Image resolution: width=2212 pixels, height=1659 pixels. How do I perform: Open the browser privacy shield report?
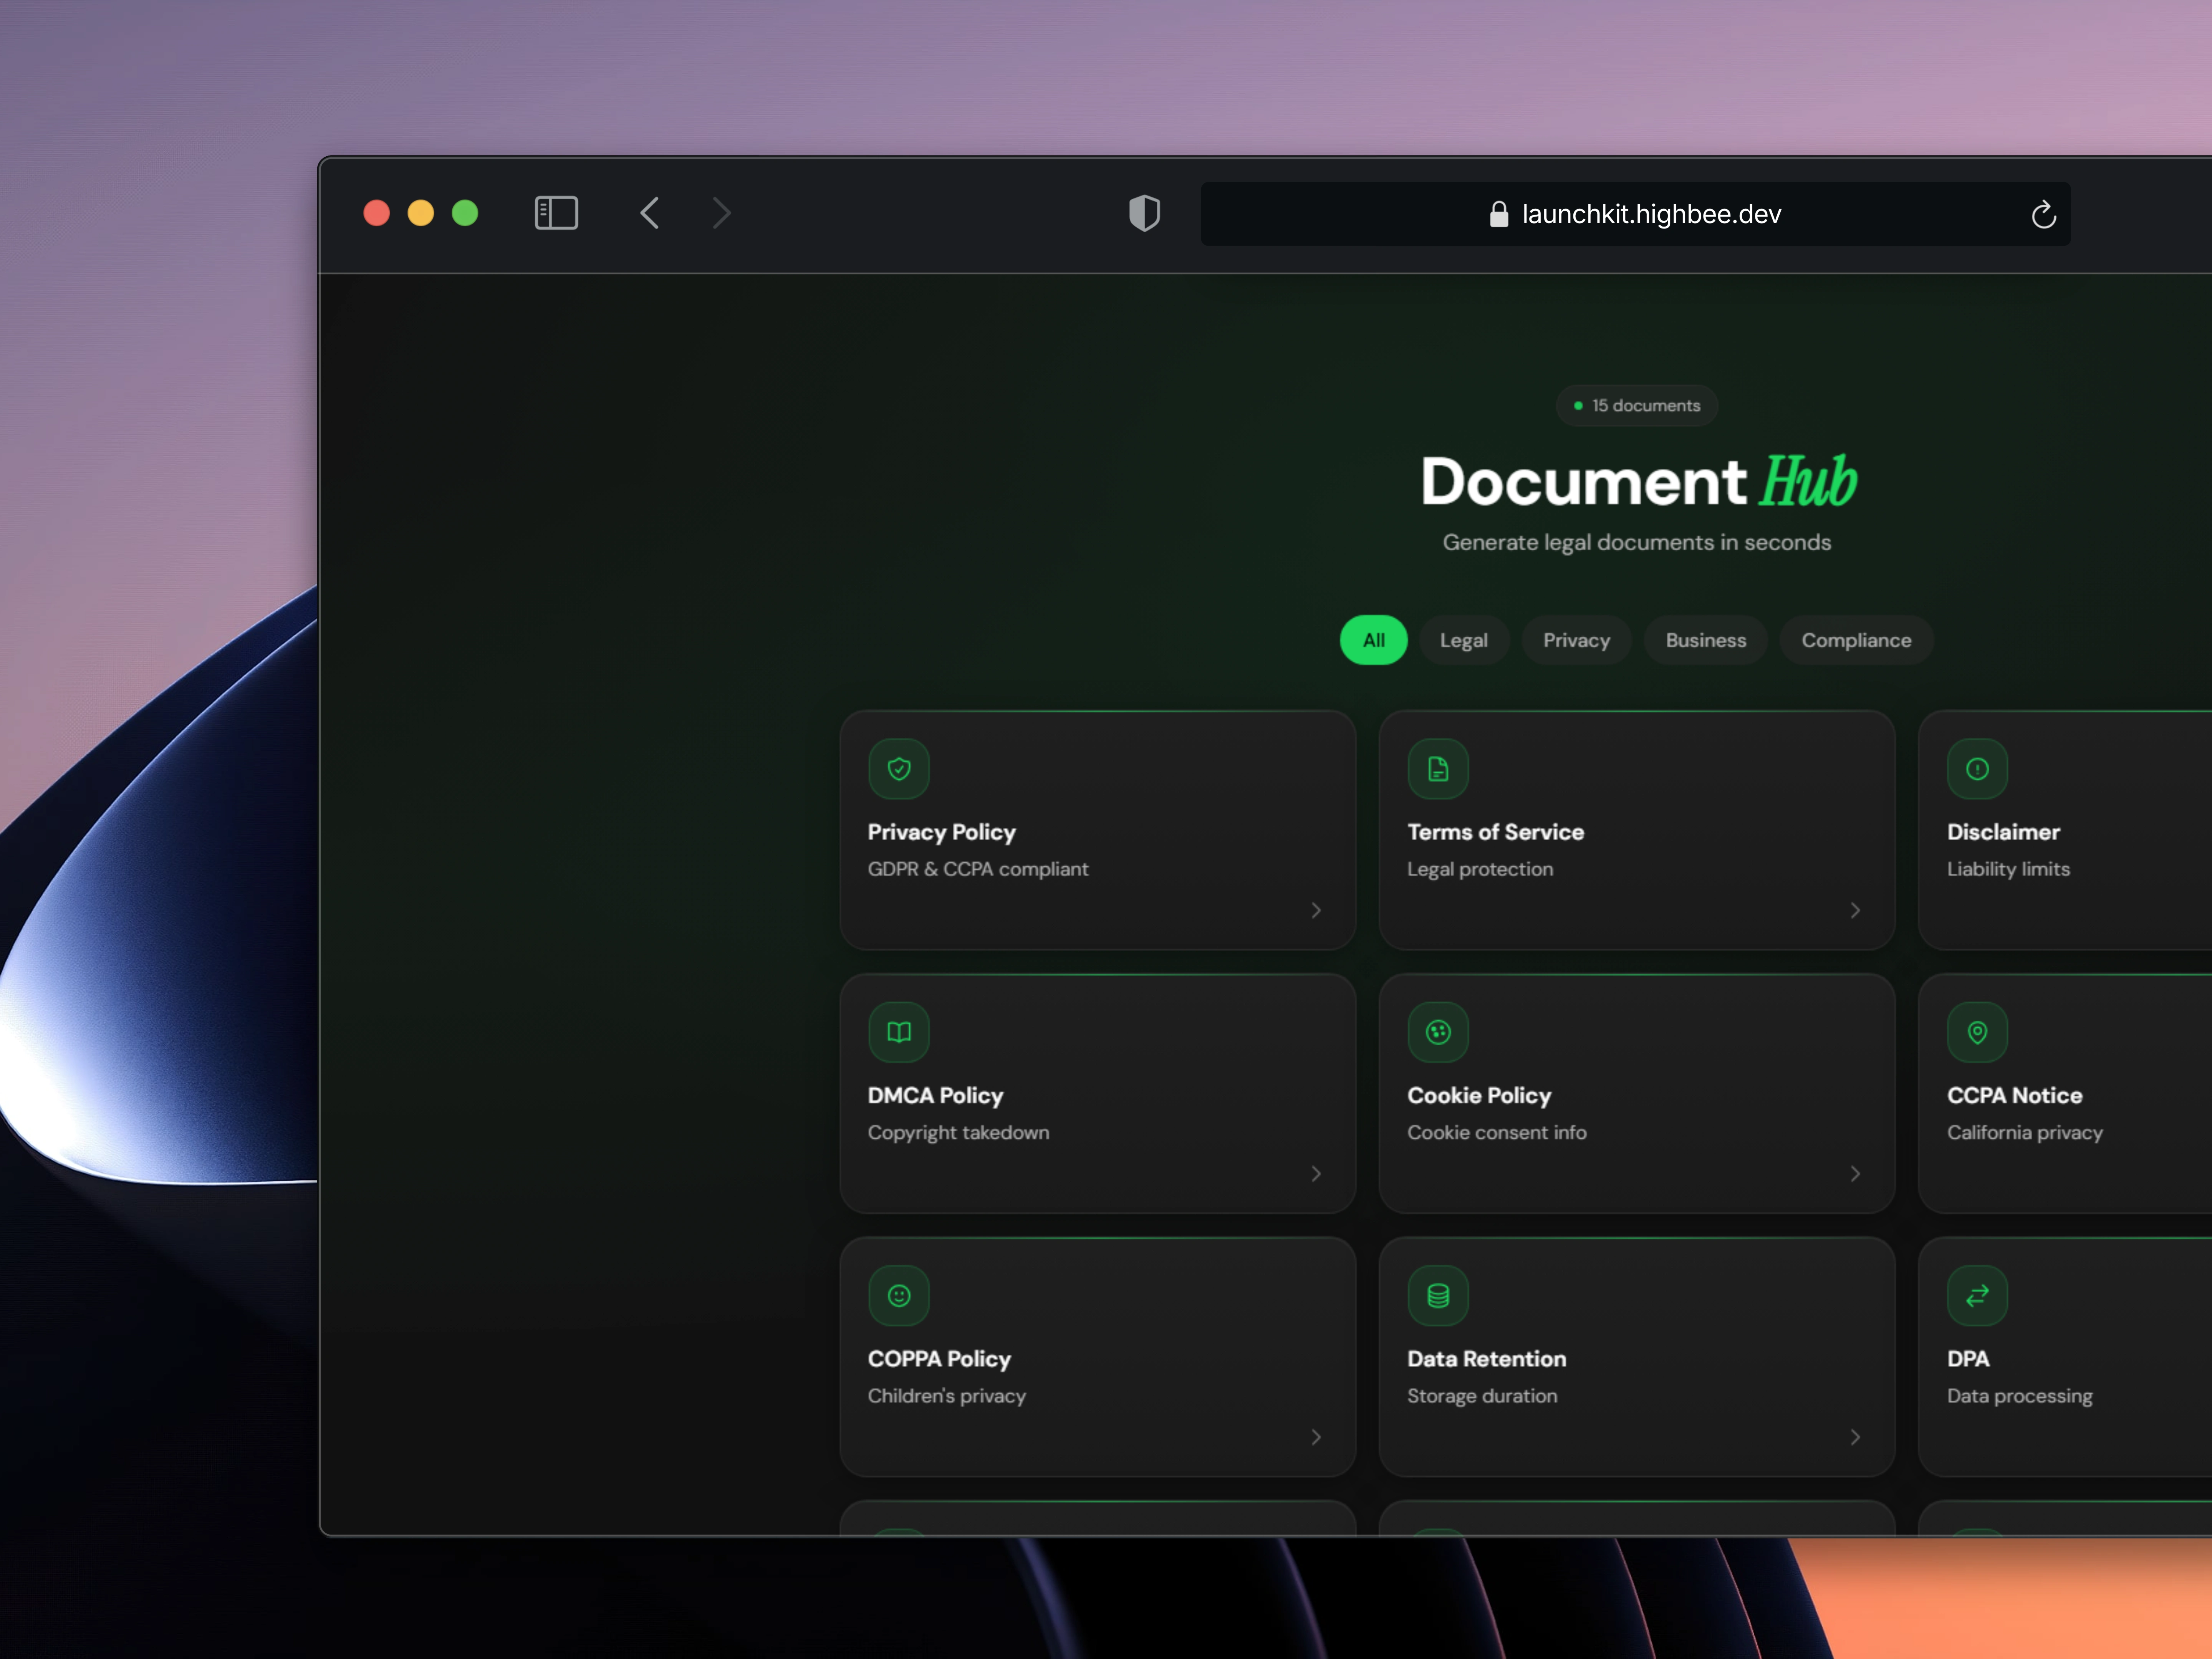click(x=1144, y=213)
